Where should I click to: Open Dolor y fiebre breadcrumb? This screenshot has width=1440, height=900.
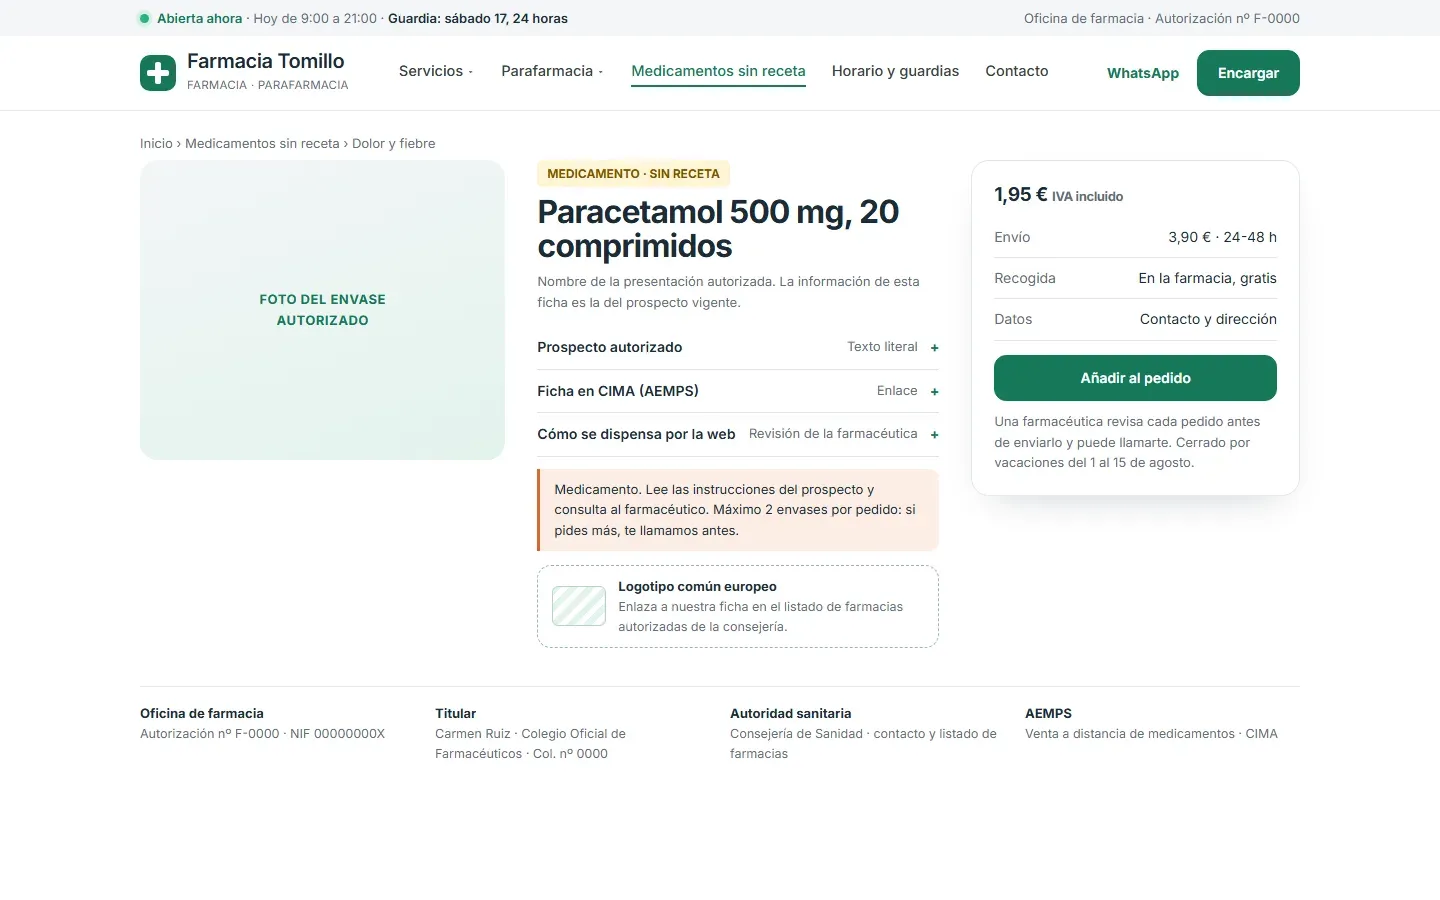[x=394, y=144]
